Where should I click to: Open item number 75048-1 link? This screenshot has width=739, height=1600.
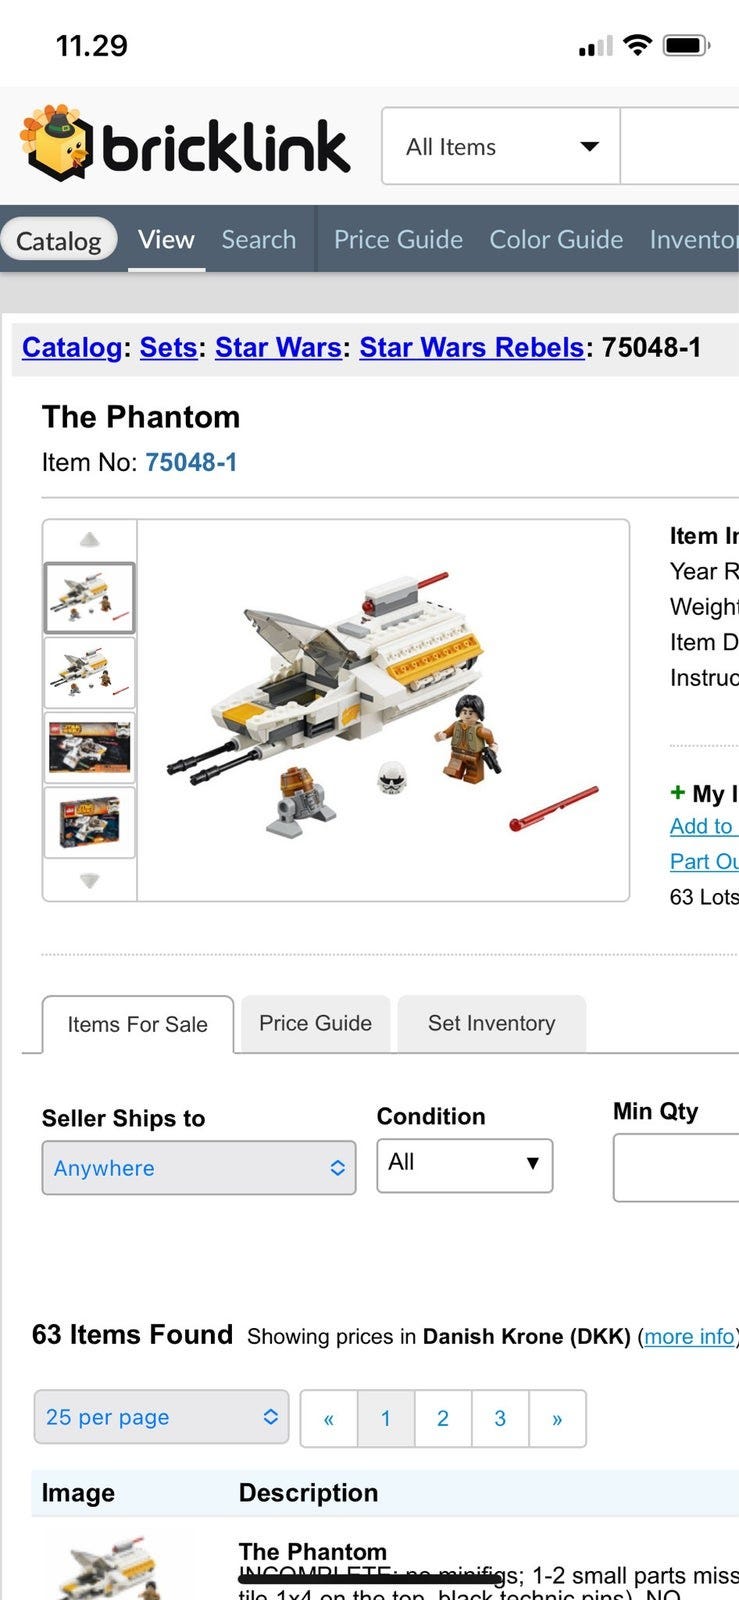191,462
